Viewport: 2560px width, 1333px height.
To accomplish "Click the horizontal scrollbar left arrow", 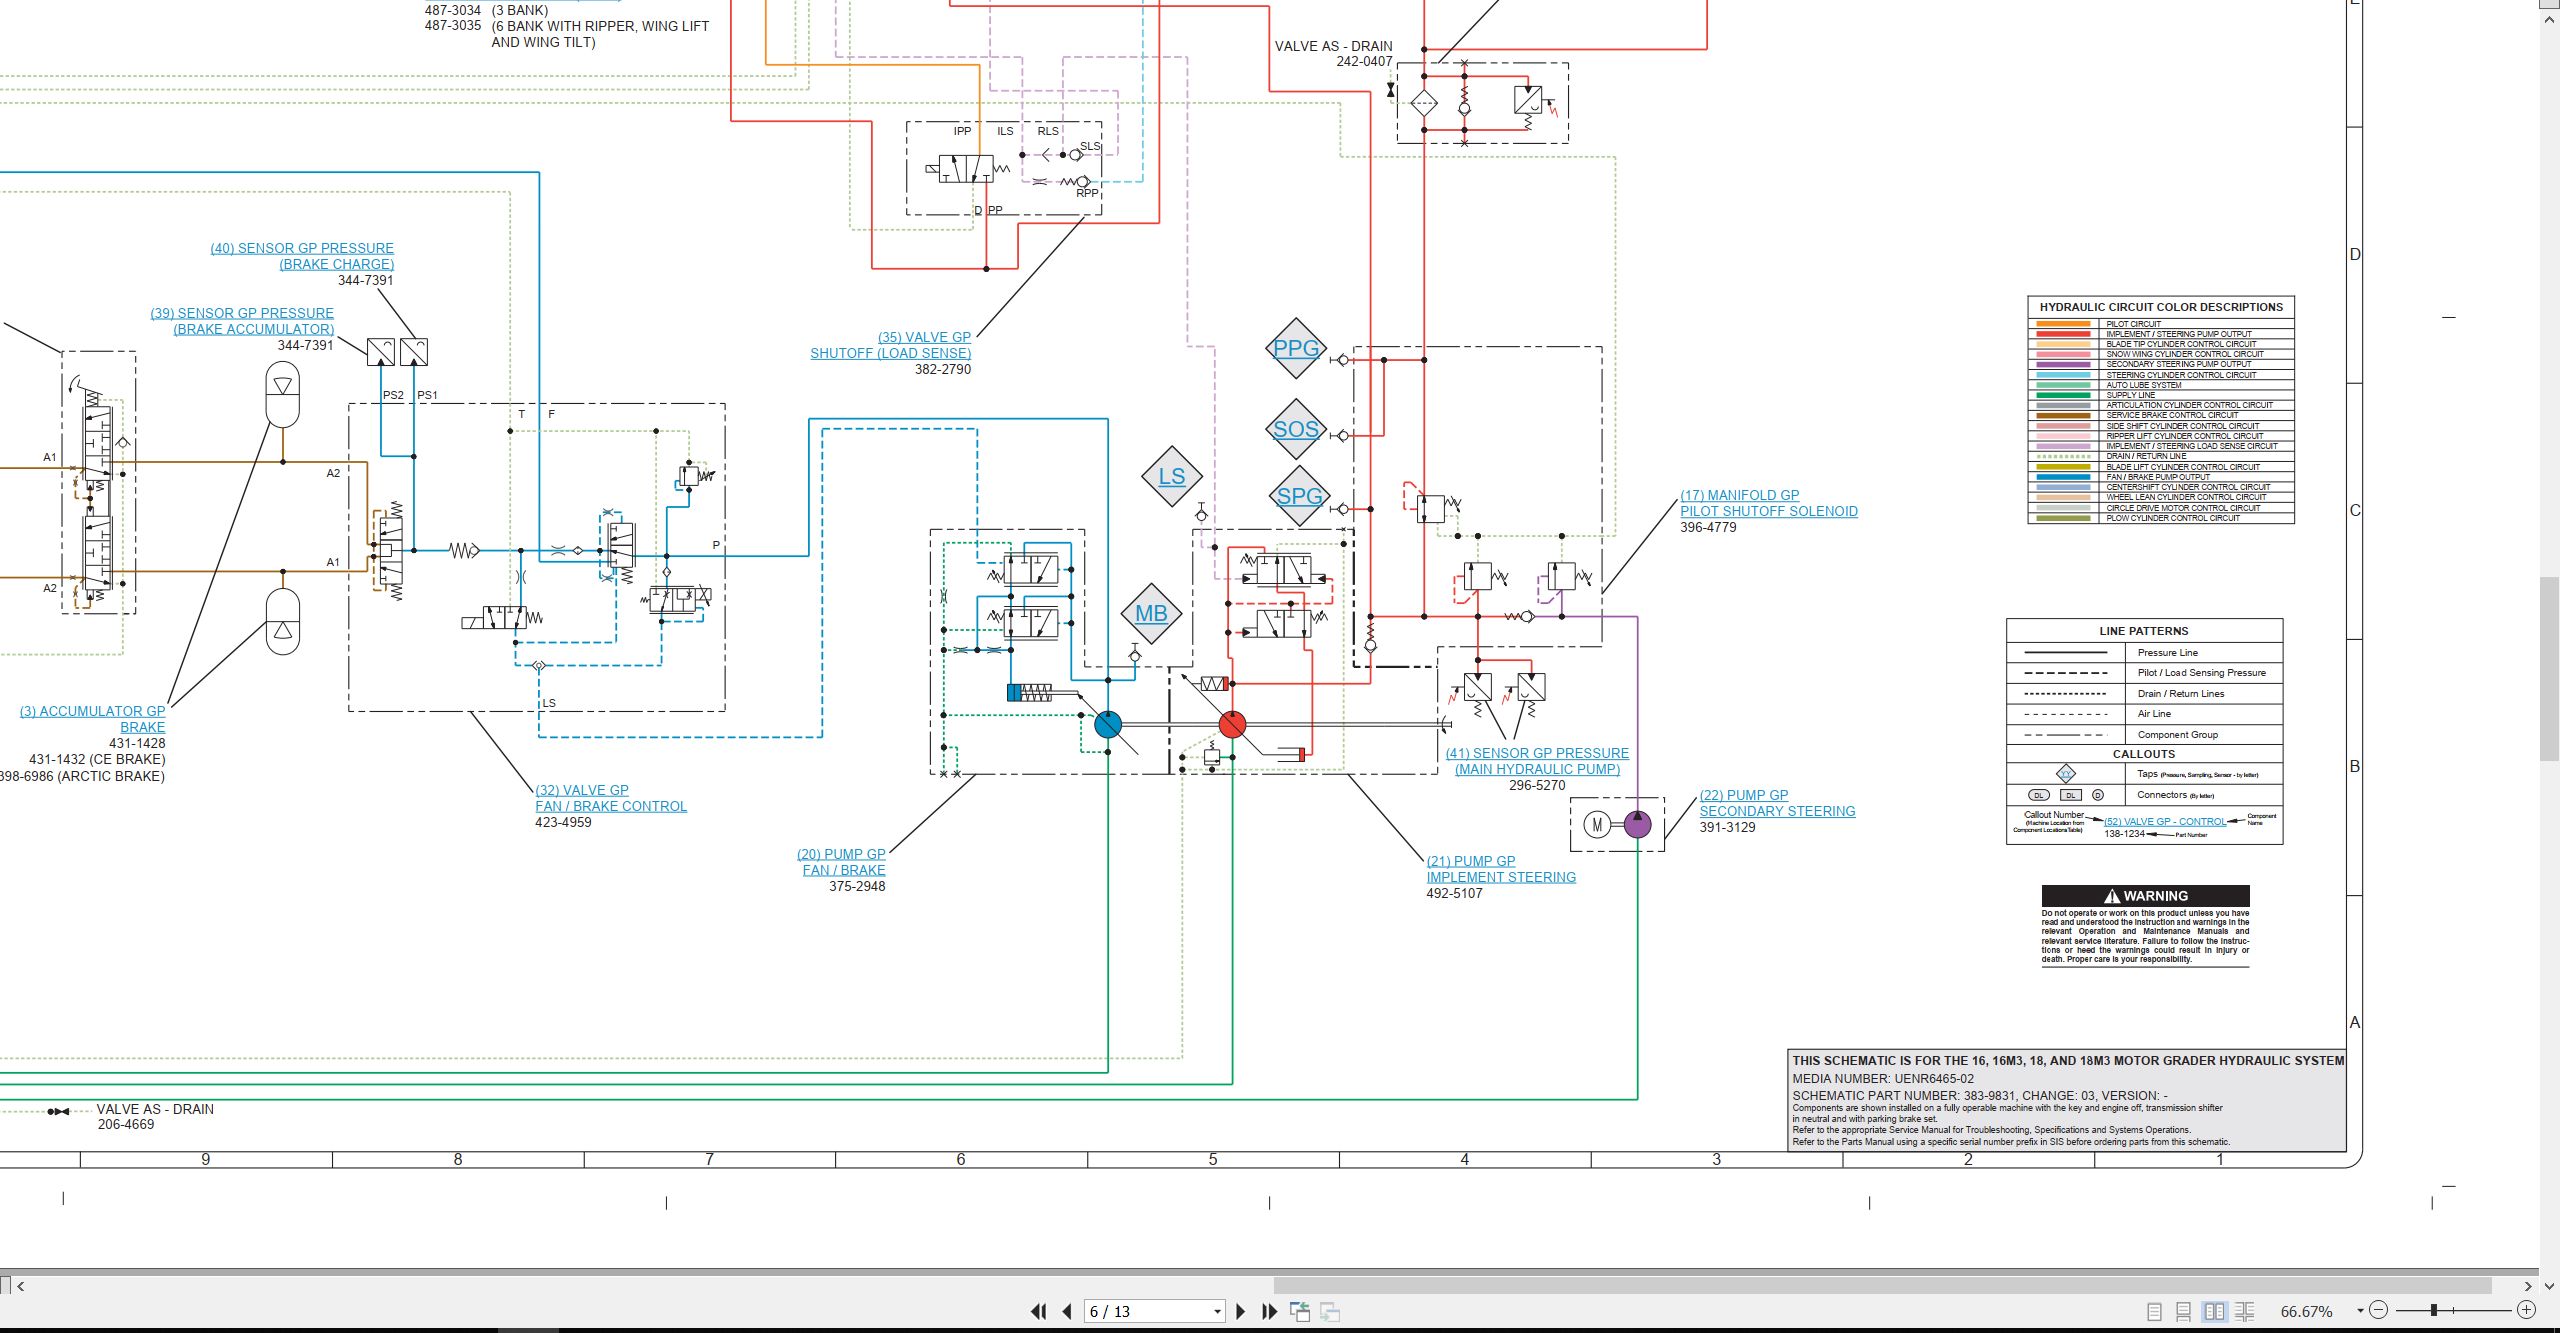I will (x=21, y=1286).
